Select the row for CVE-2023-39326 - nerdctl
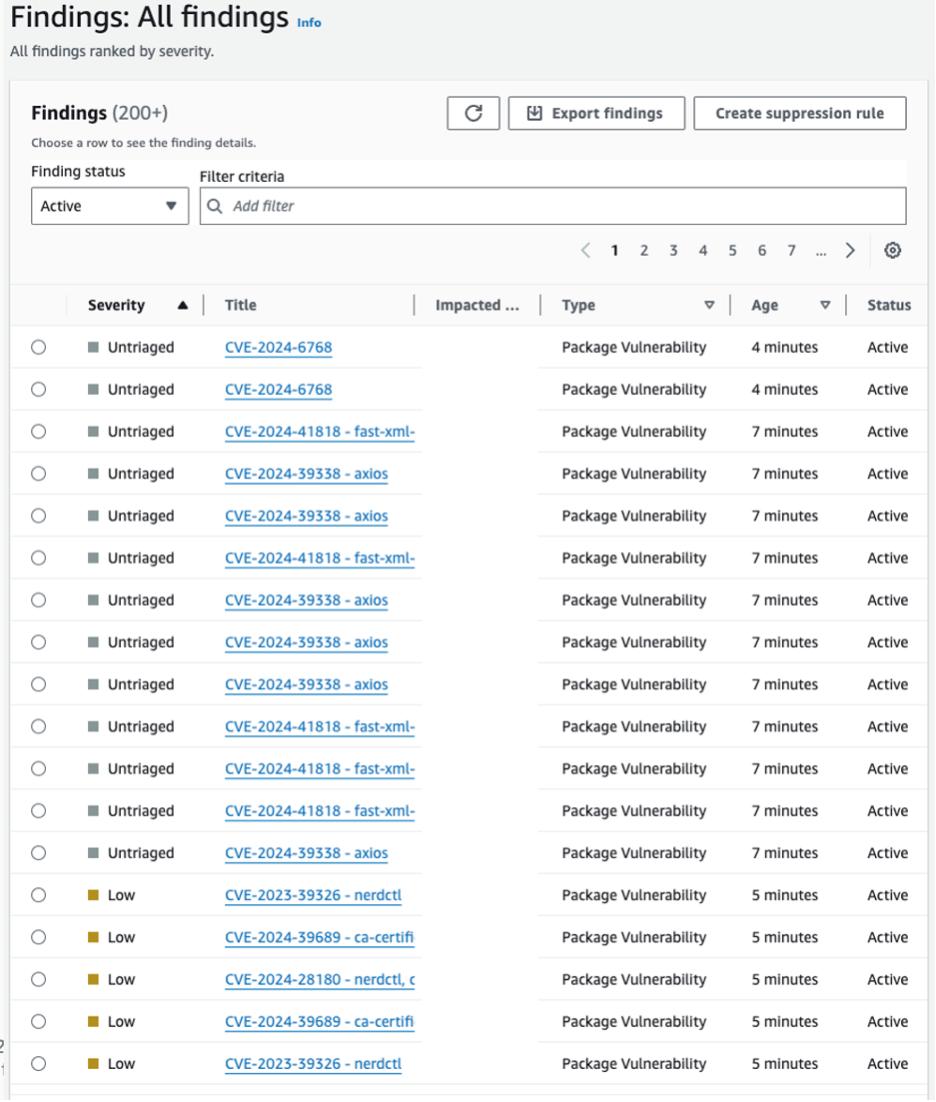 coord(40,895)
